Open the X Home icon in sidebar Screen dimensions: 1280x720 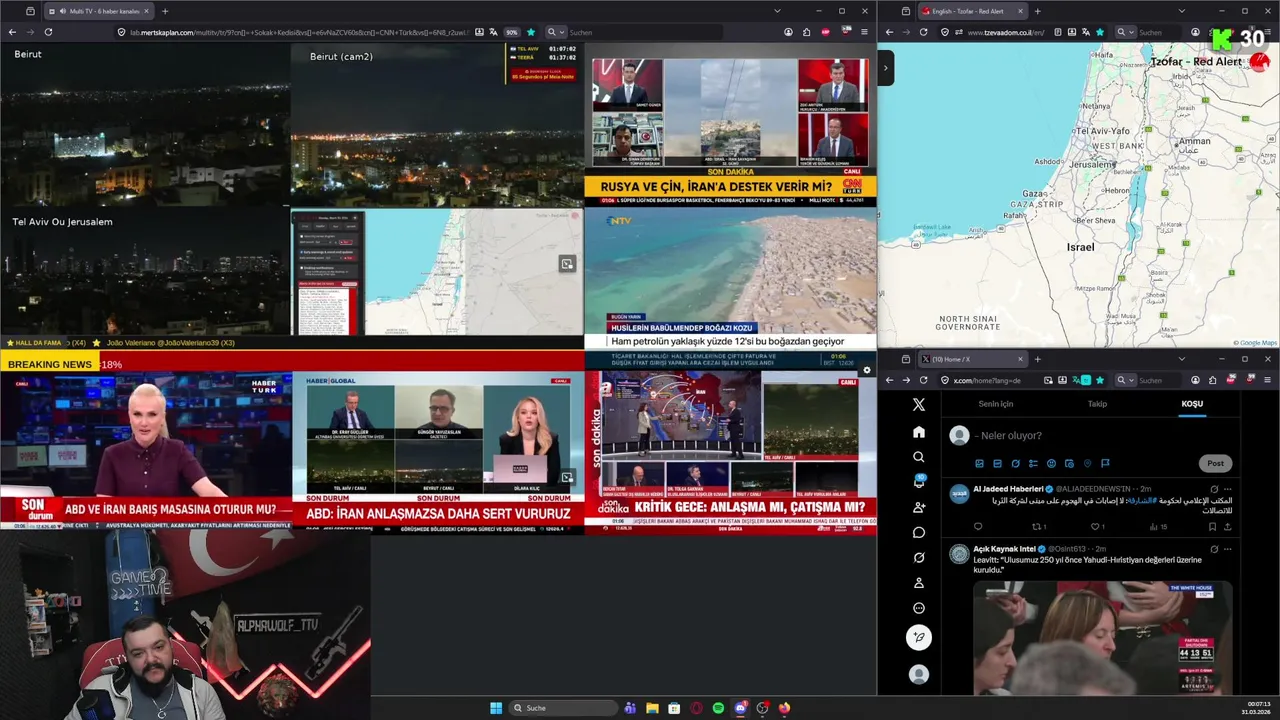919,432
